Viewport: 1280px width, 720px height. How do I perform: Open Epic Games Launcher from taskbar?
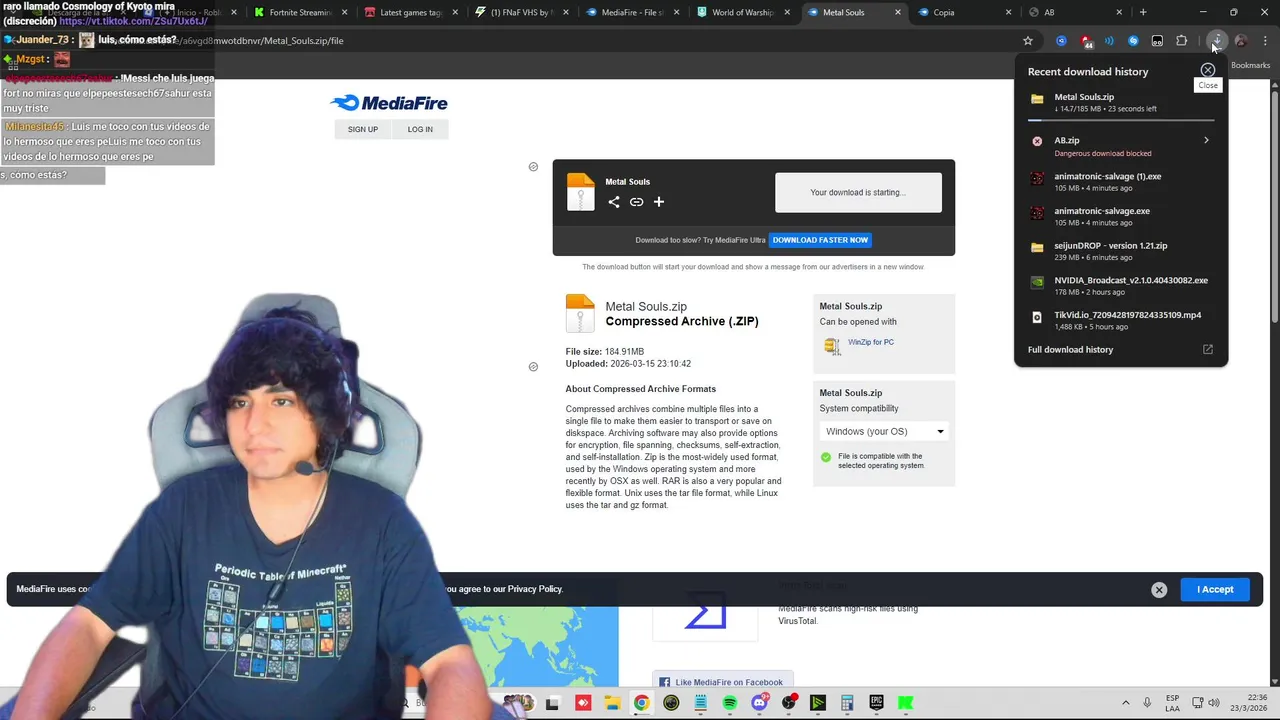(876, 703)
